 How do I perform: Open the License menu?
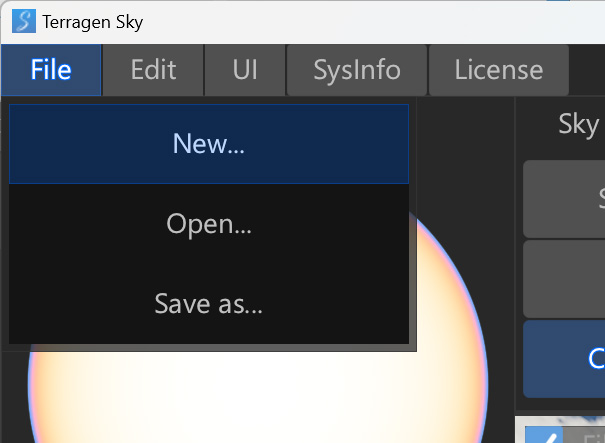498,70
